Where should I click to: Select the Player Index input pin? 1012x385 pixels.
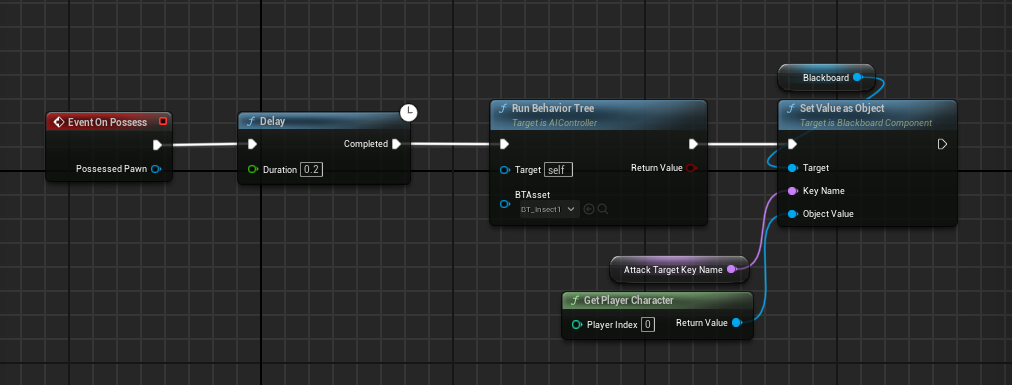click(x=577, y=324)
